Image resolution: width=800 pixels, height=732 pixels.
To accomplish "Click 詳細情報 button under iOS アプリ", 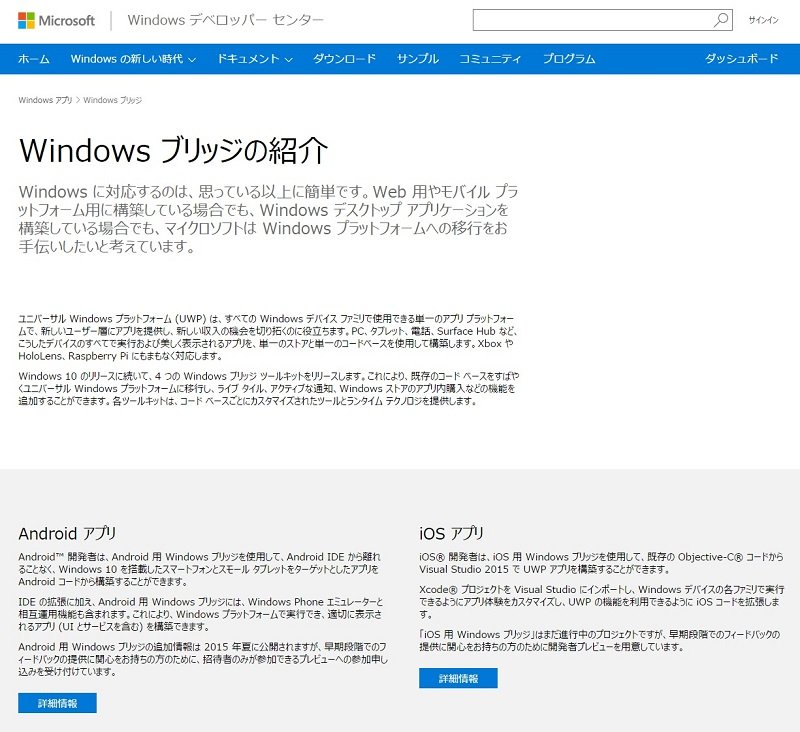I will click(458, 678).
